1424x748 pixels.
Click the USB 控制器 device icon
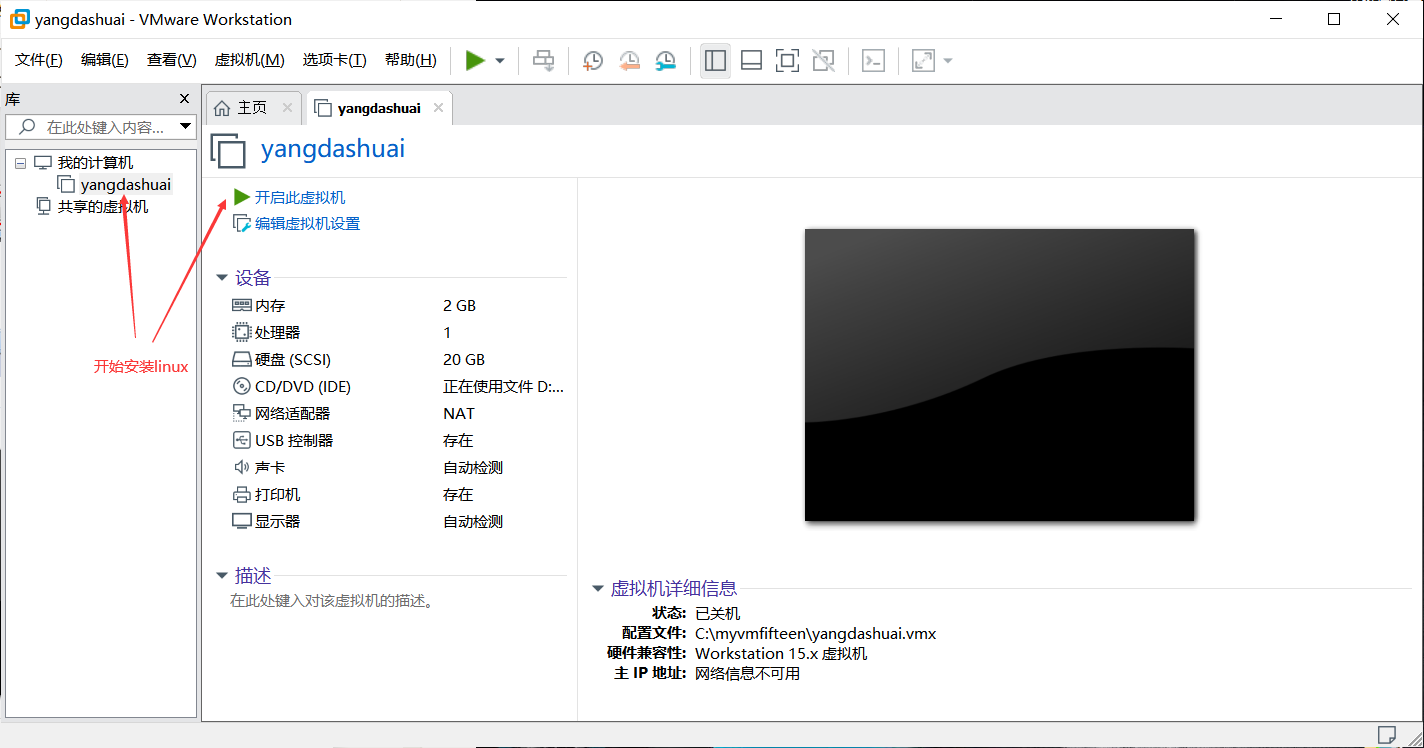tap(242, 440)
